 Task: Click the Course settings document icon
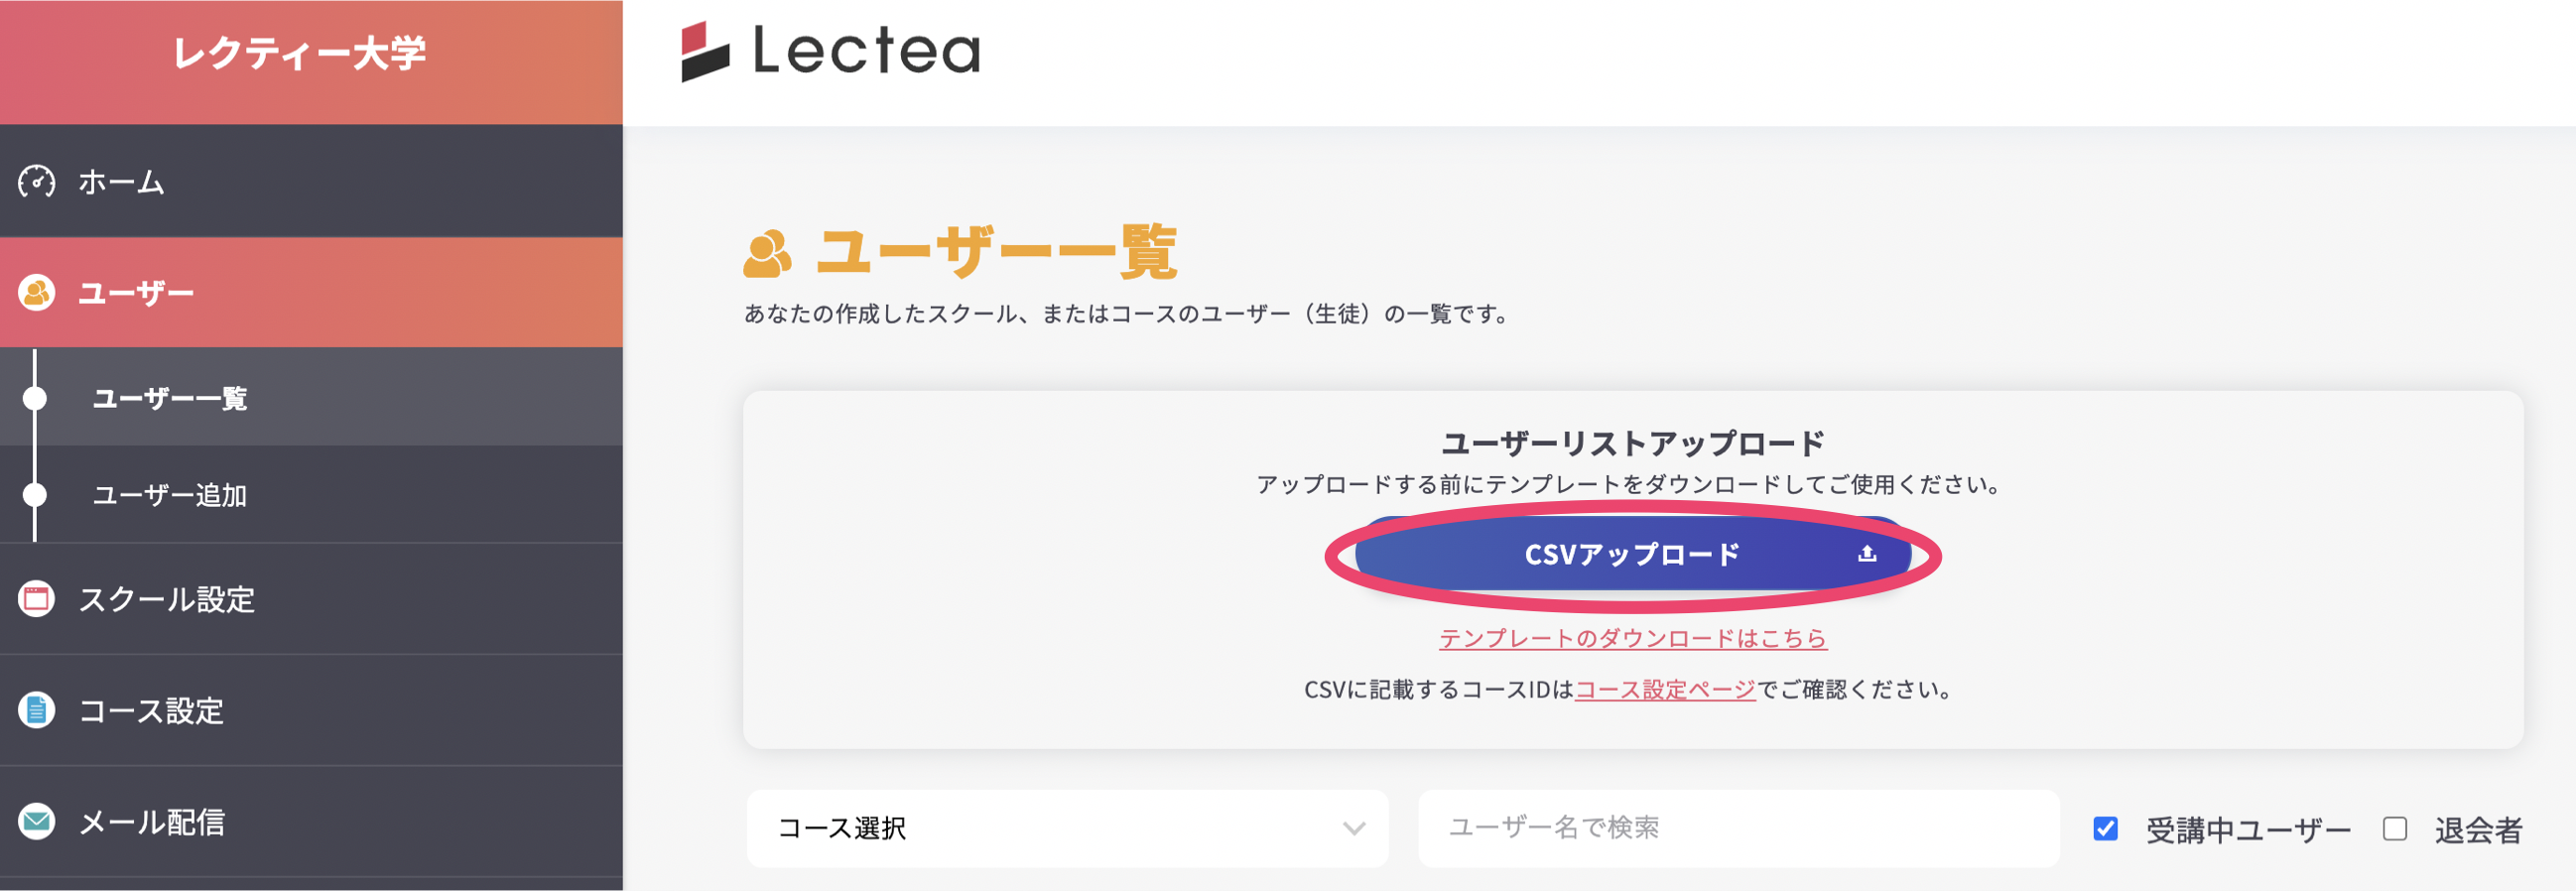point(37,710)
